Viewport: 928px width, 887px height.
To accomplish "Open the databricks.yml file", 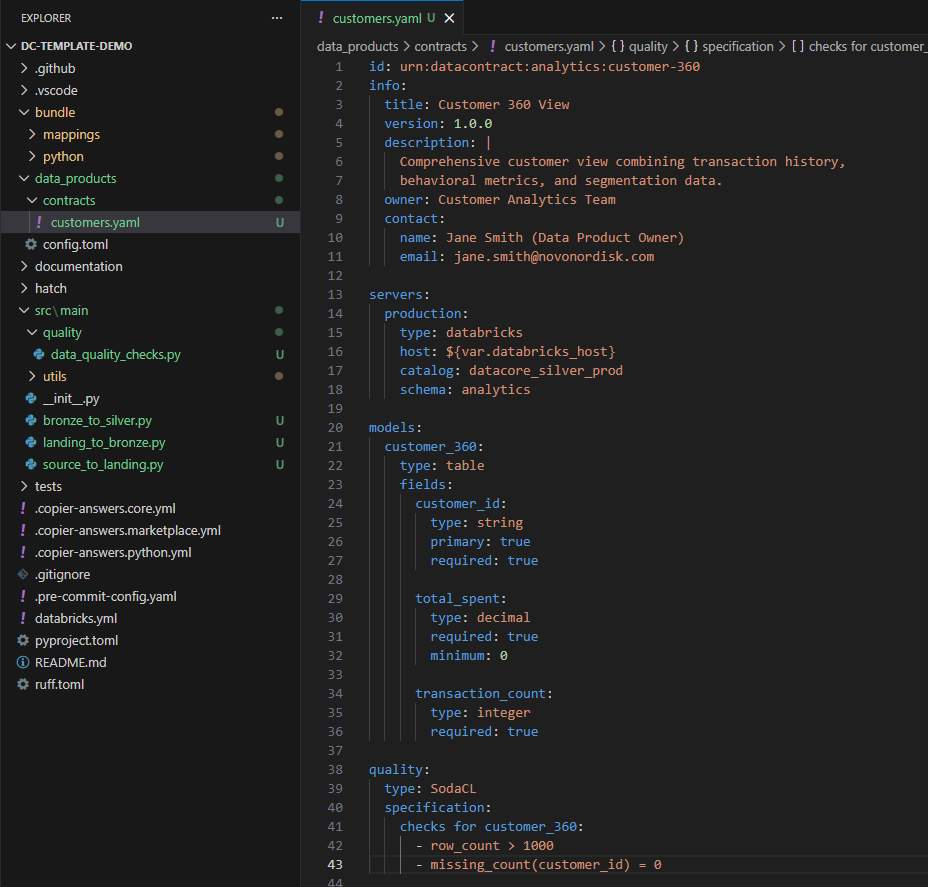I will click(x=76, y=618).
